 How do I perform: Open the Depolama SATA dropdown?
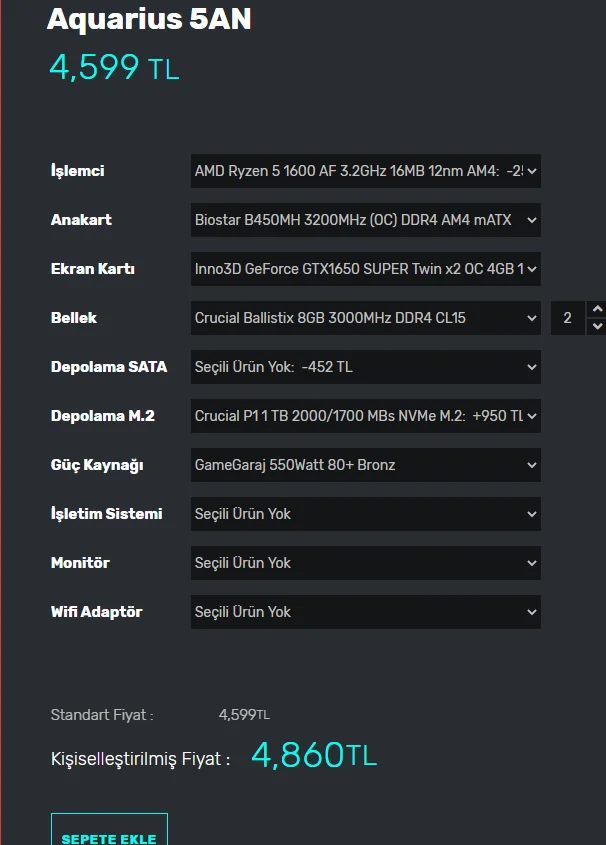tap(365, 367)
